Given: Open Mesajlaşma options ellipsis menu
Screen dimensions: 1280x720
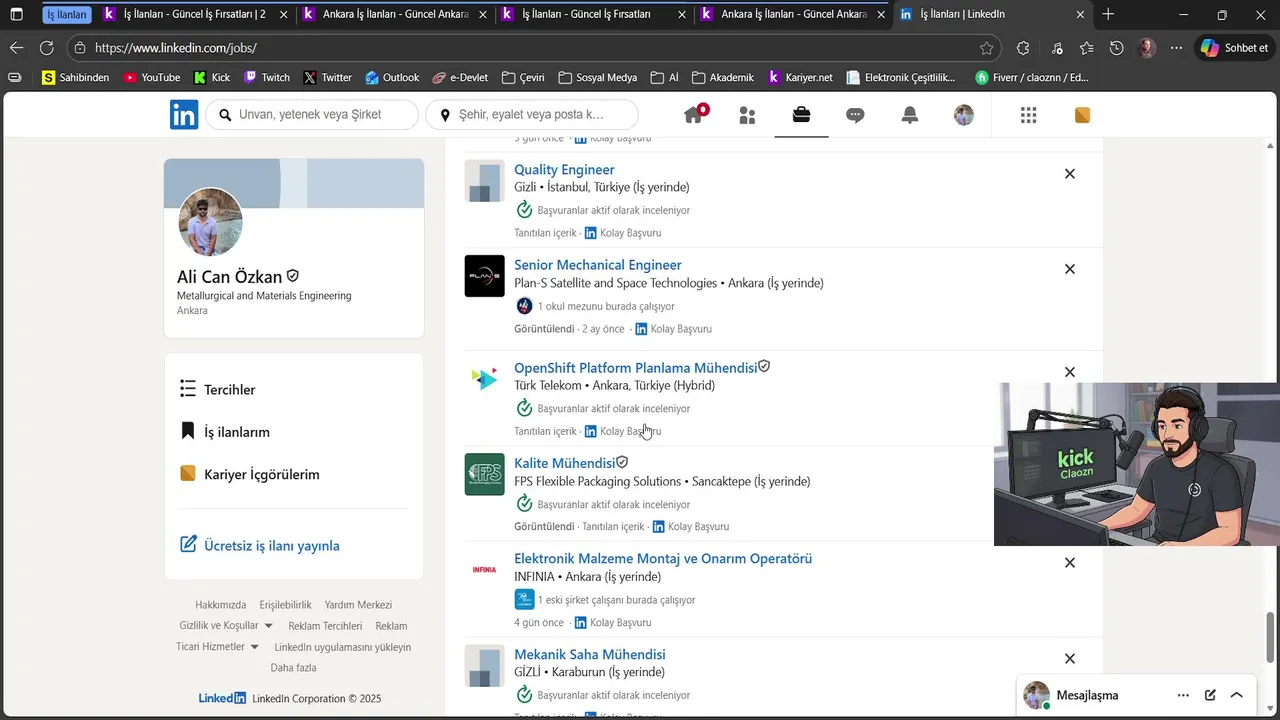Looking at the screenshot, I should click(1183, 695).
